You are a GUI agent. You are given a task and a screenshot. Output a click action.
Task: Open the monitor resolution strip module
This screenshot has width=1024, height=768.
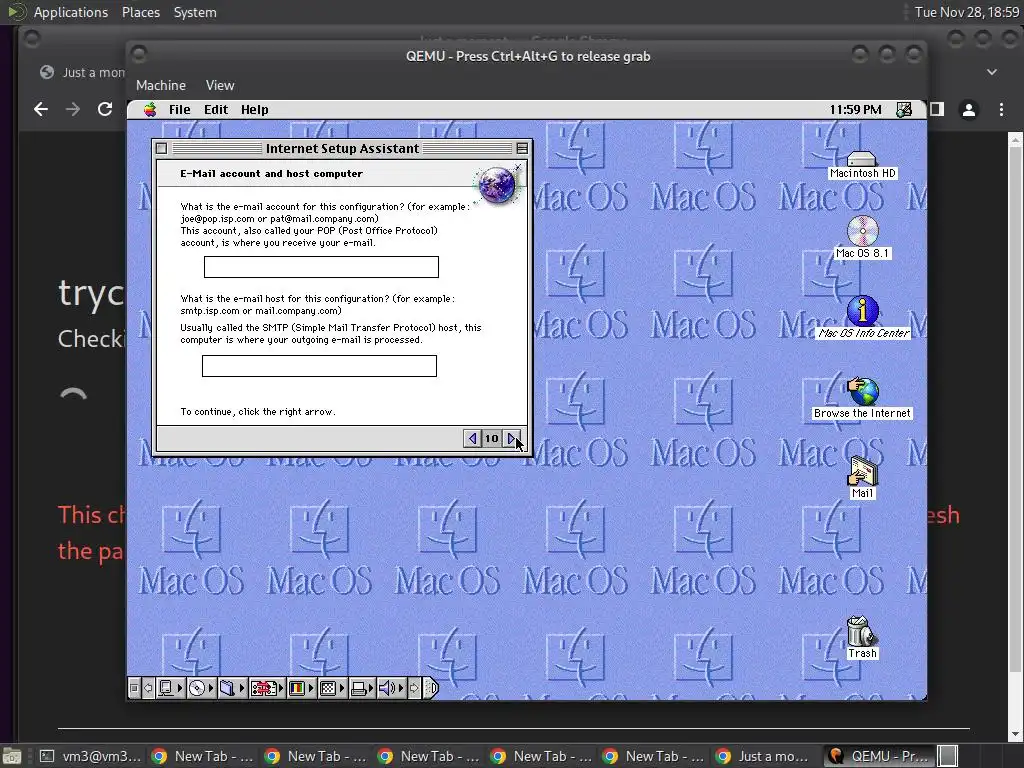332,688
